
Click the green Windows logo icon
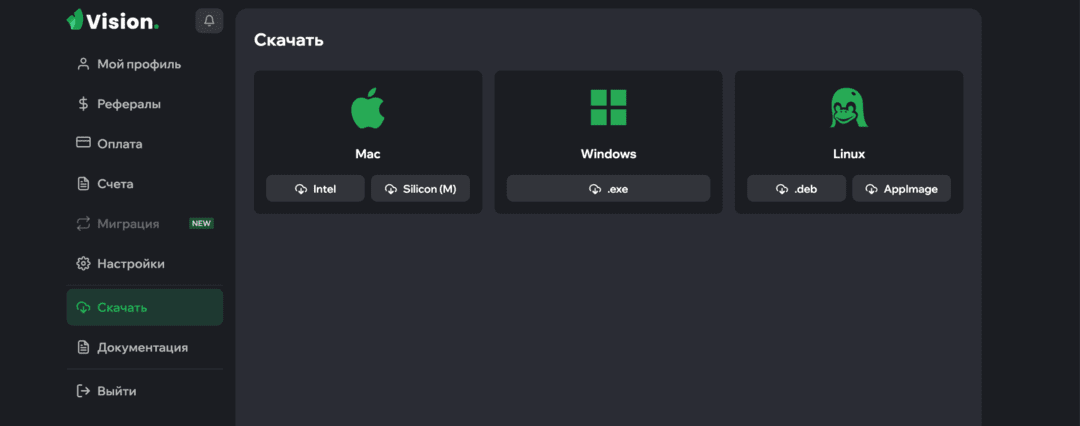tap(608, 108)
